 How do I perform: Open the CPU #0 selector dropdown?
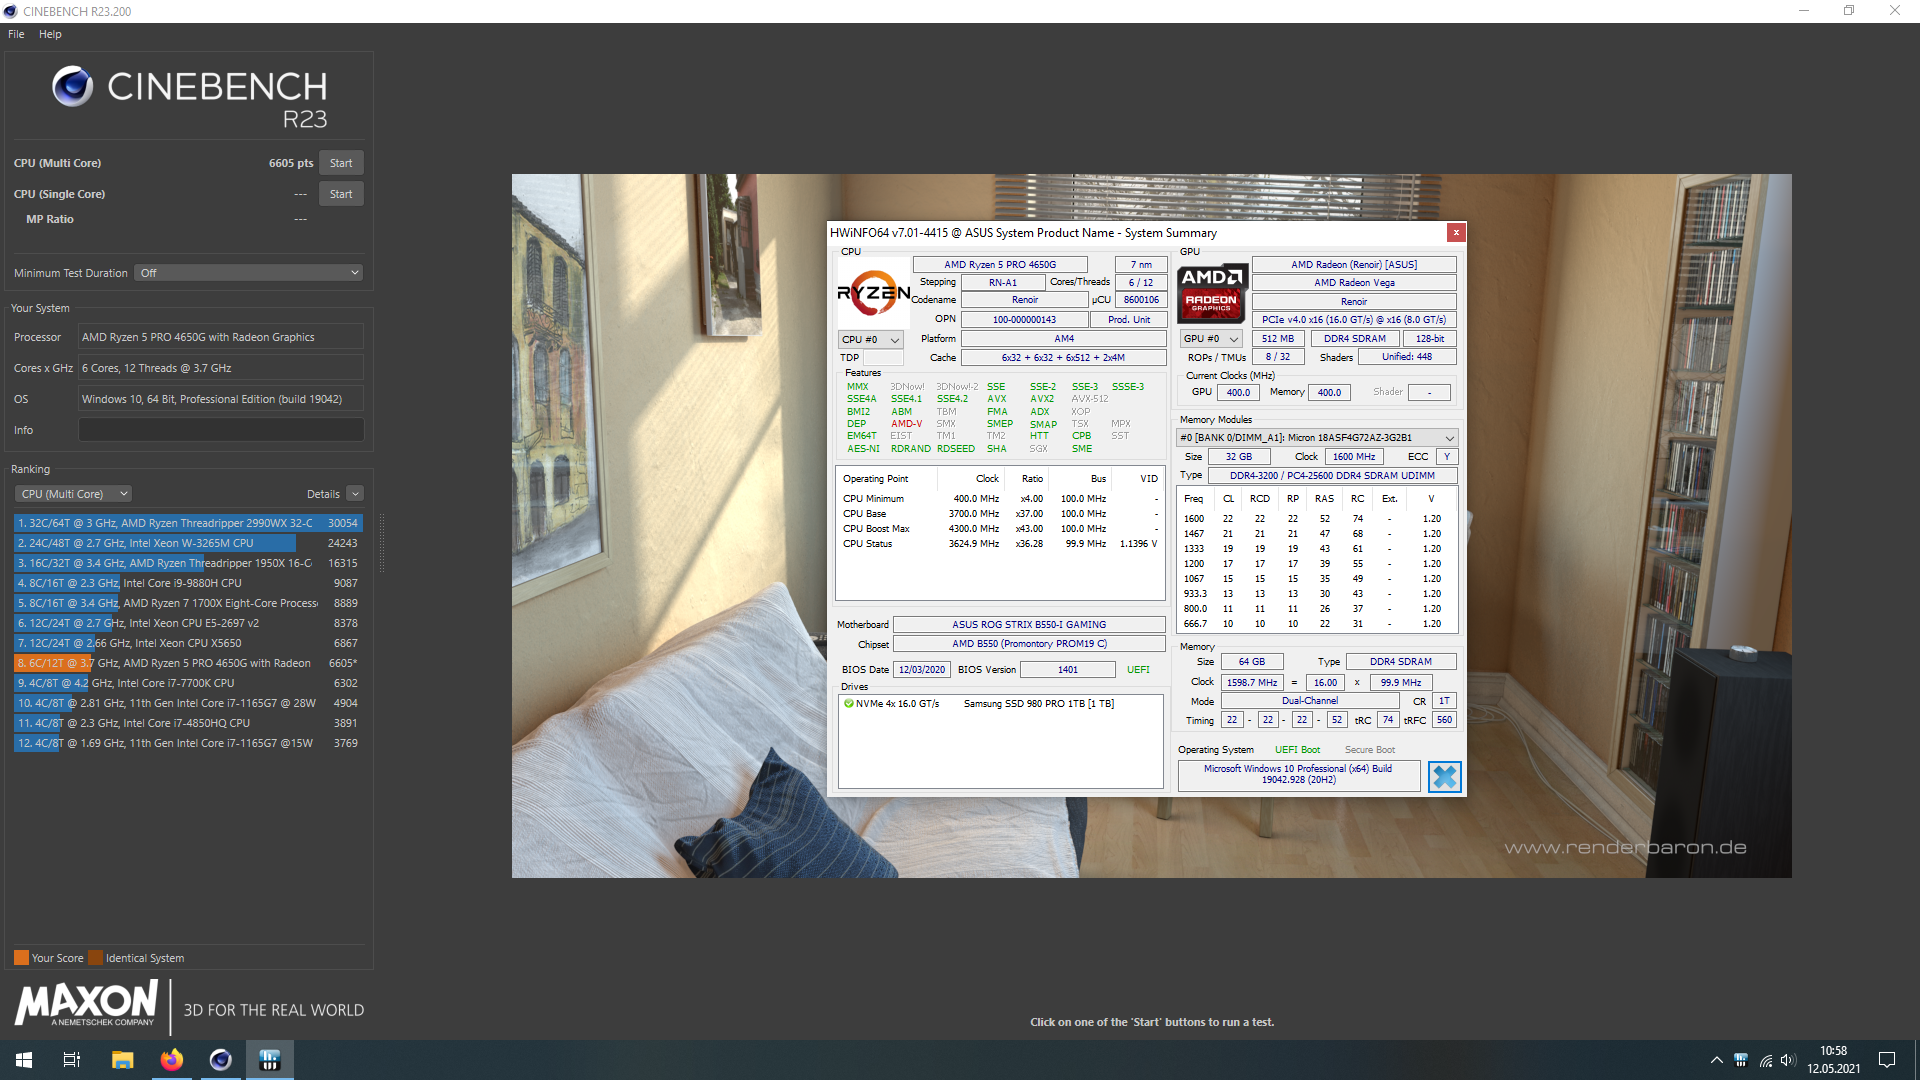[870, 340]
